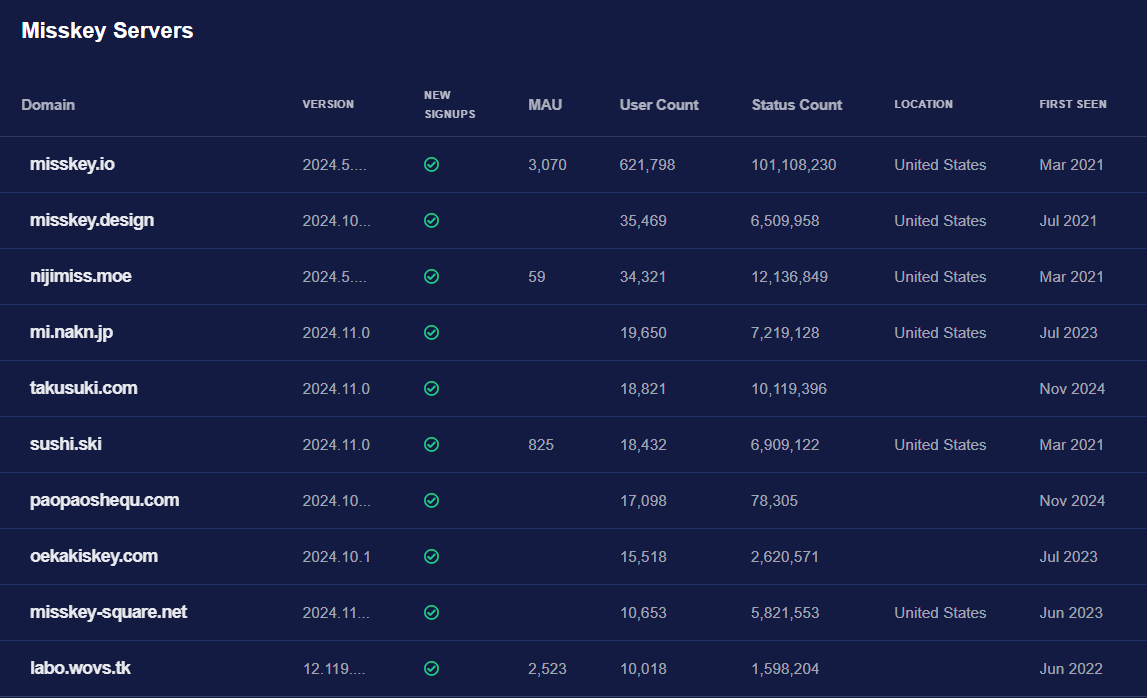Select version 12.119 for labo.wovs.tk
The width and height of the screenshot is (1147, 698).
click(334, 668)
